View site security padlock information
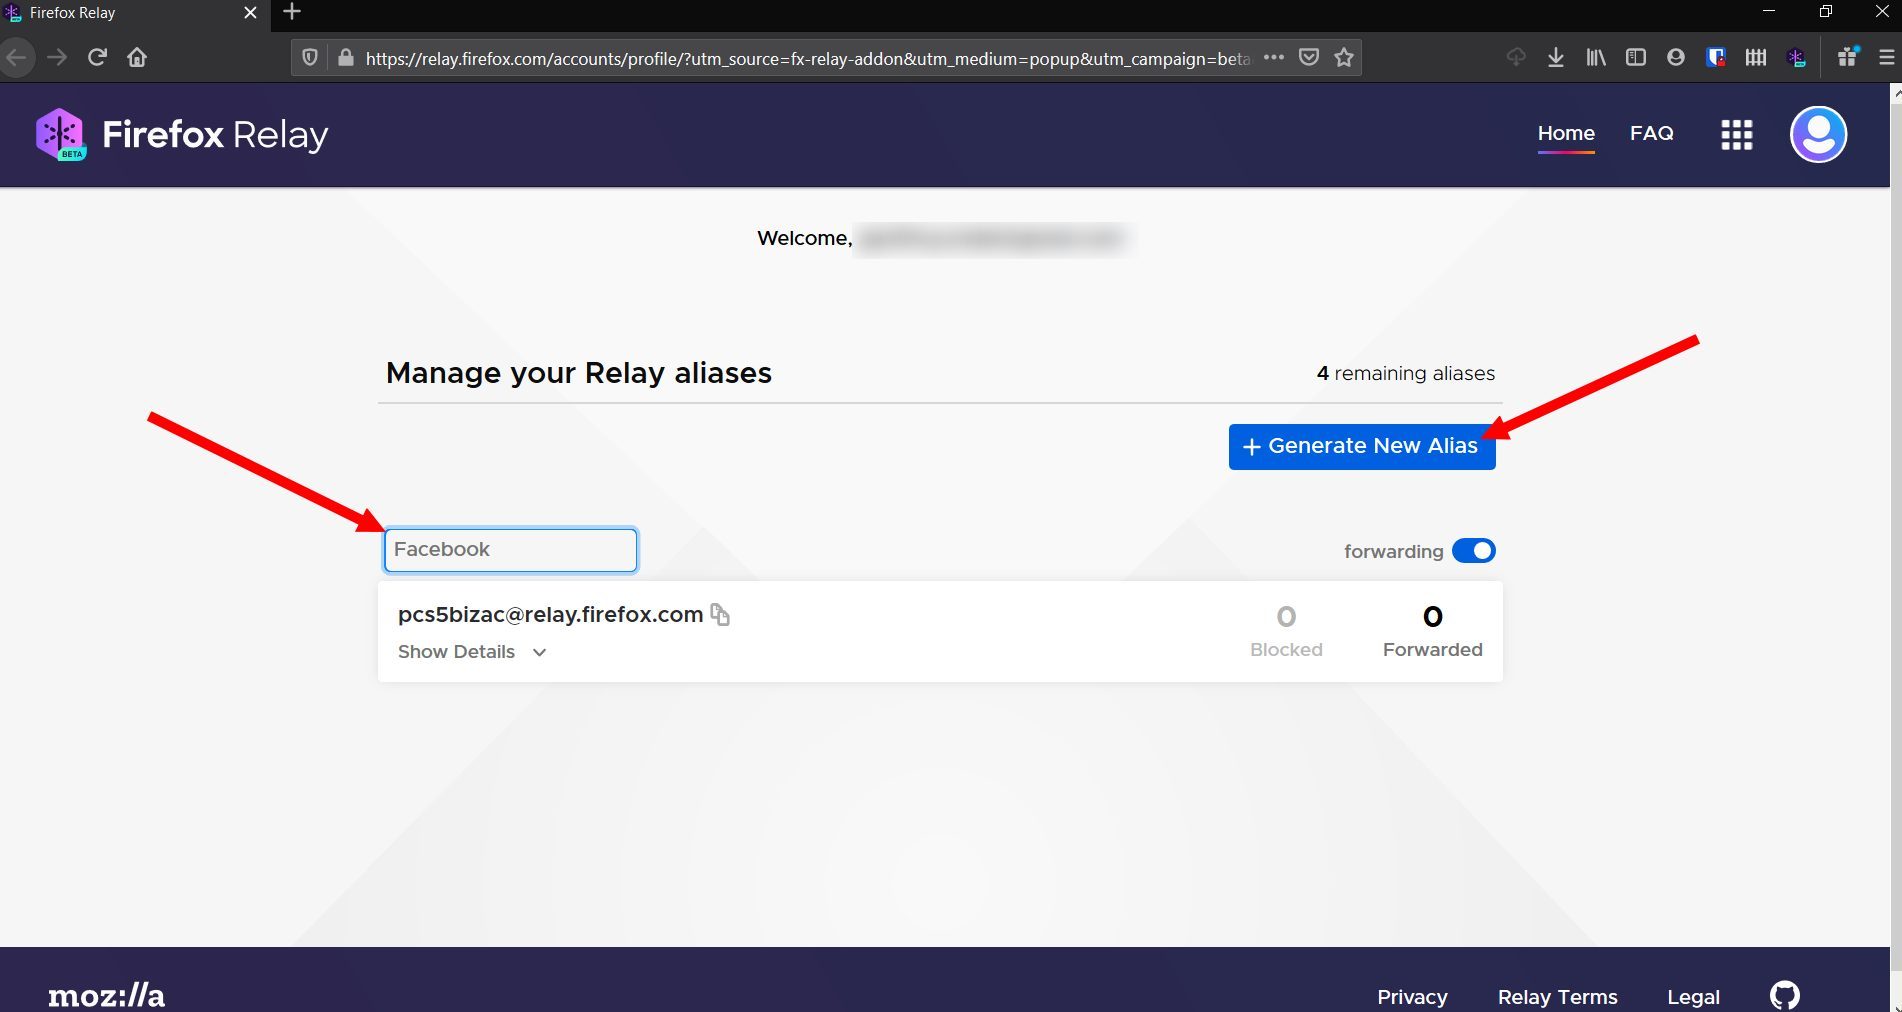 coord(346,57)
